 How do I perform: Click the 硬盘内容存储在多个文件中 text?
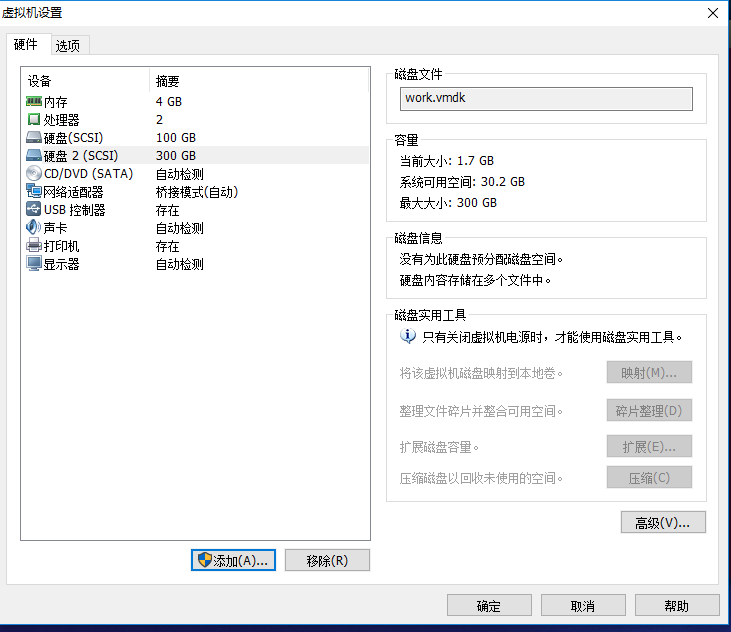[475, 280]
